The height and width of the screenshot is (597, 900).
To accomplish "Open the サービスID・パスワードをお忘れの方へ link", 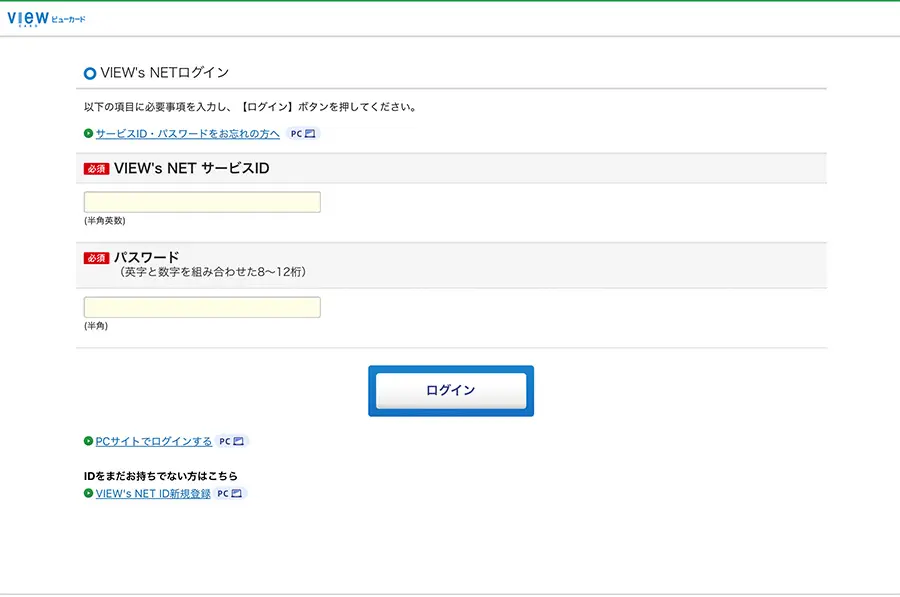I will point(189,132).
